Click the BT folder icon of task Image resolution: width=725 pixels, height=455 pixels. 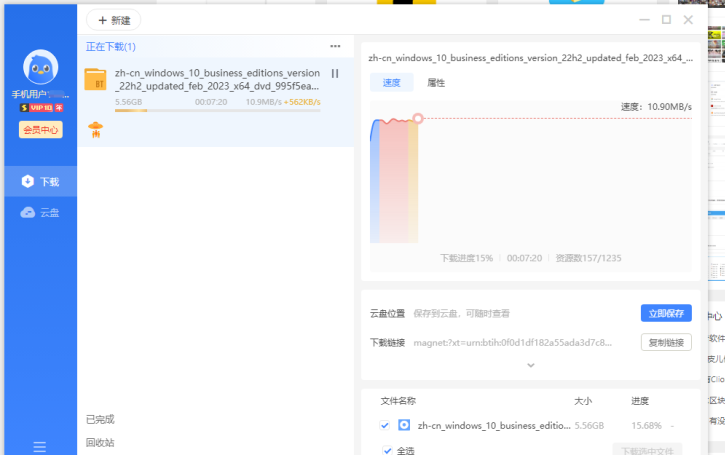point(96,79)
